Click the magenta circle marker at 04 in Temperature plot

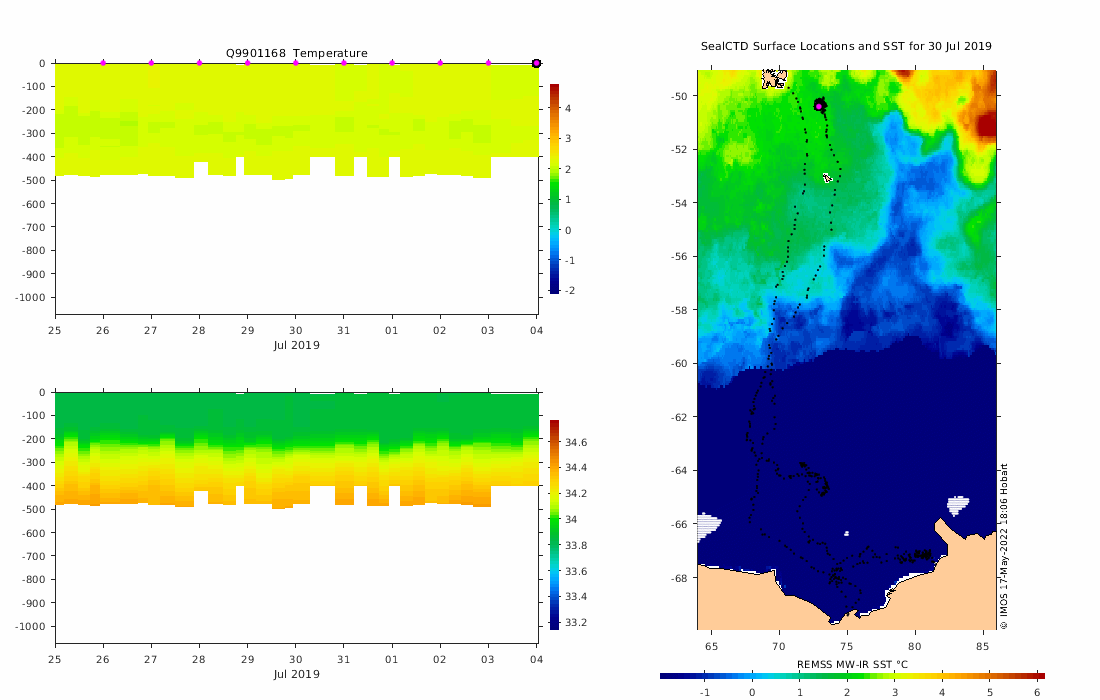(x=537, y=63)
